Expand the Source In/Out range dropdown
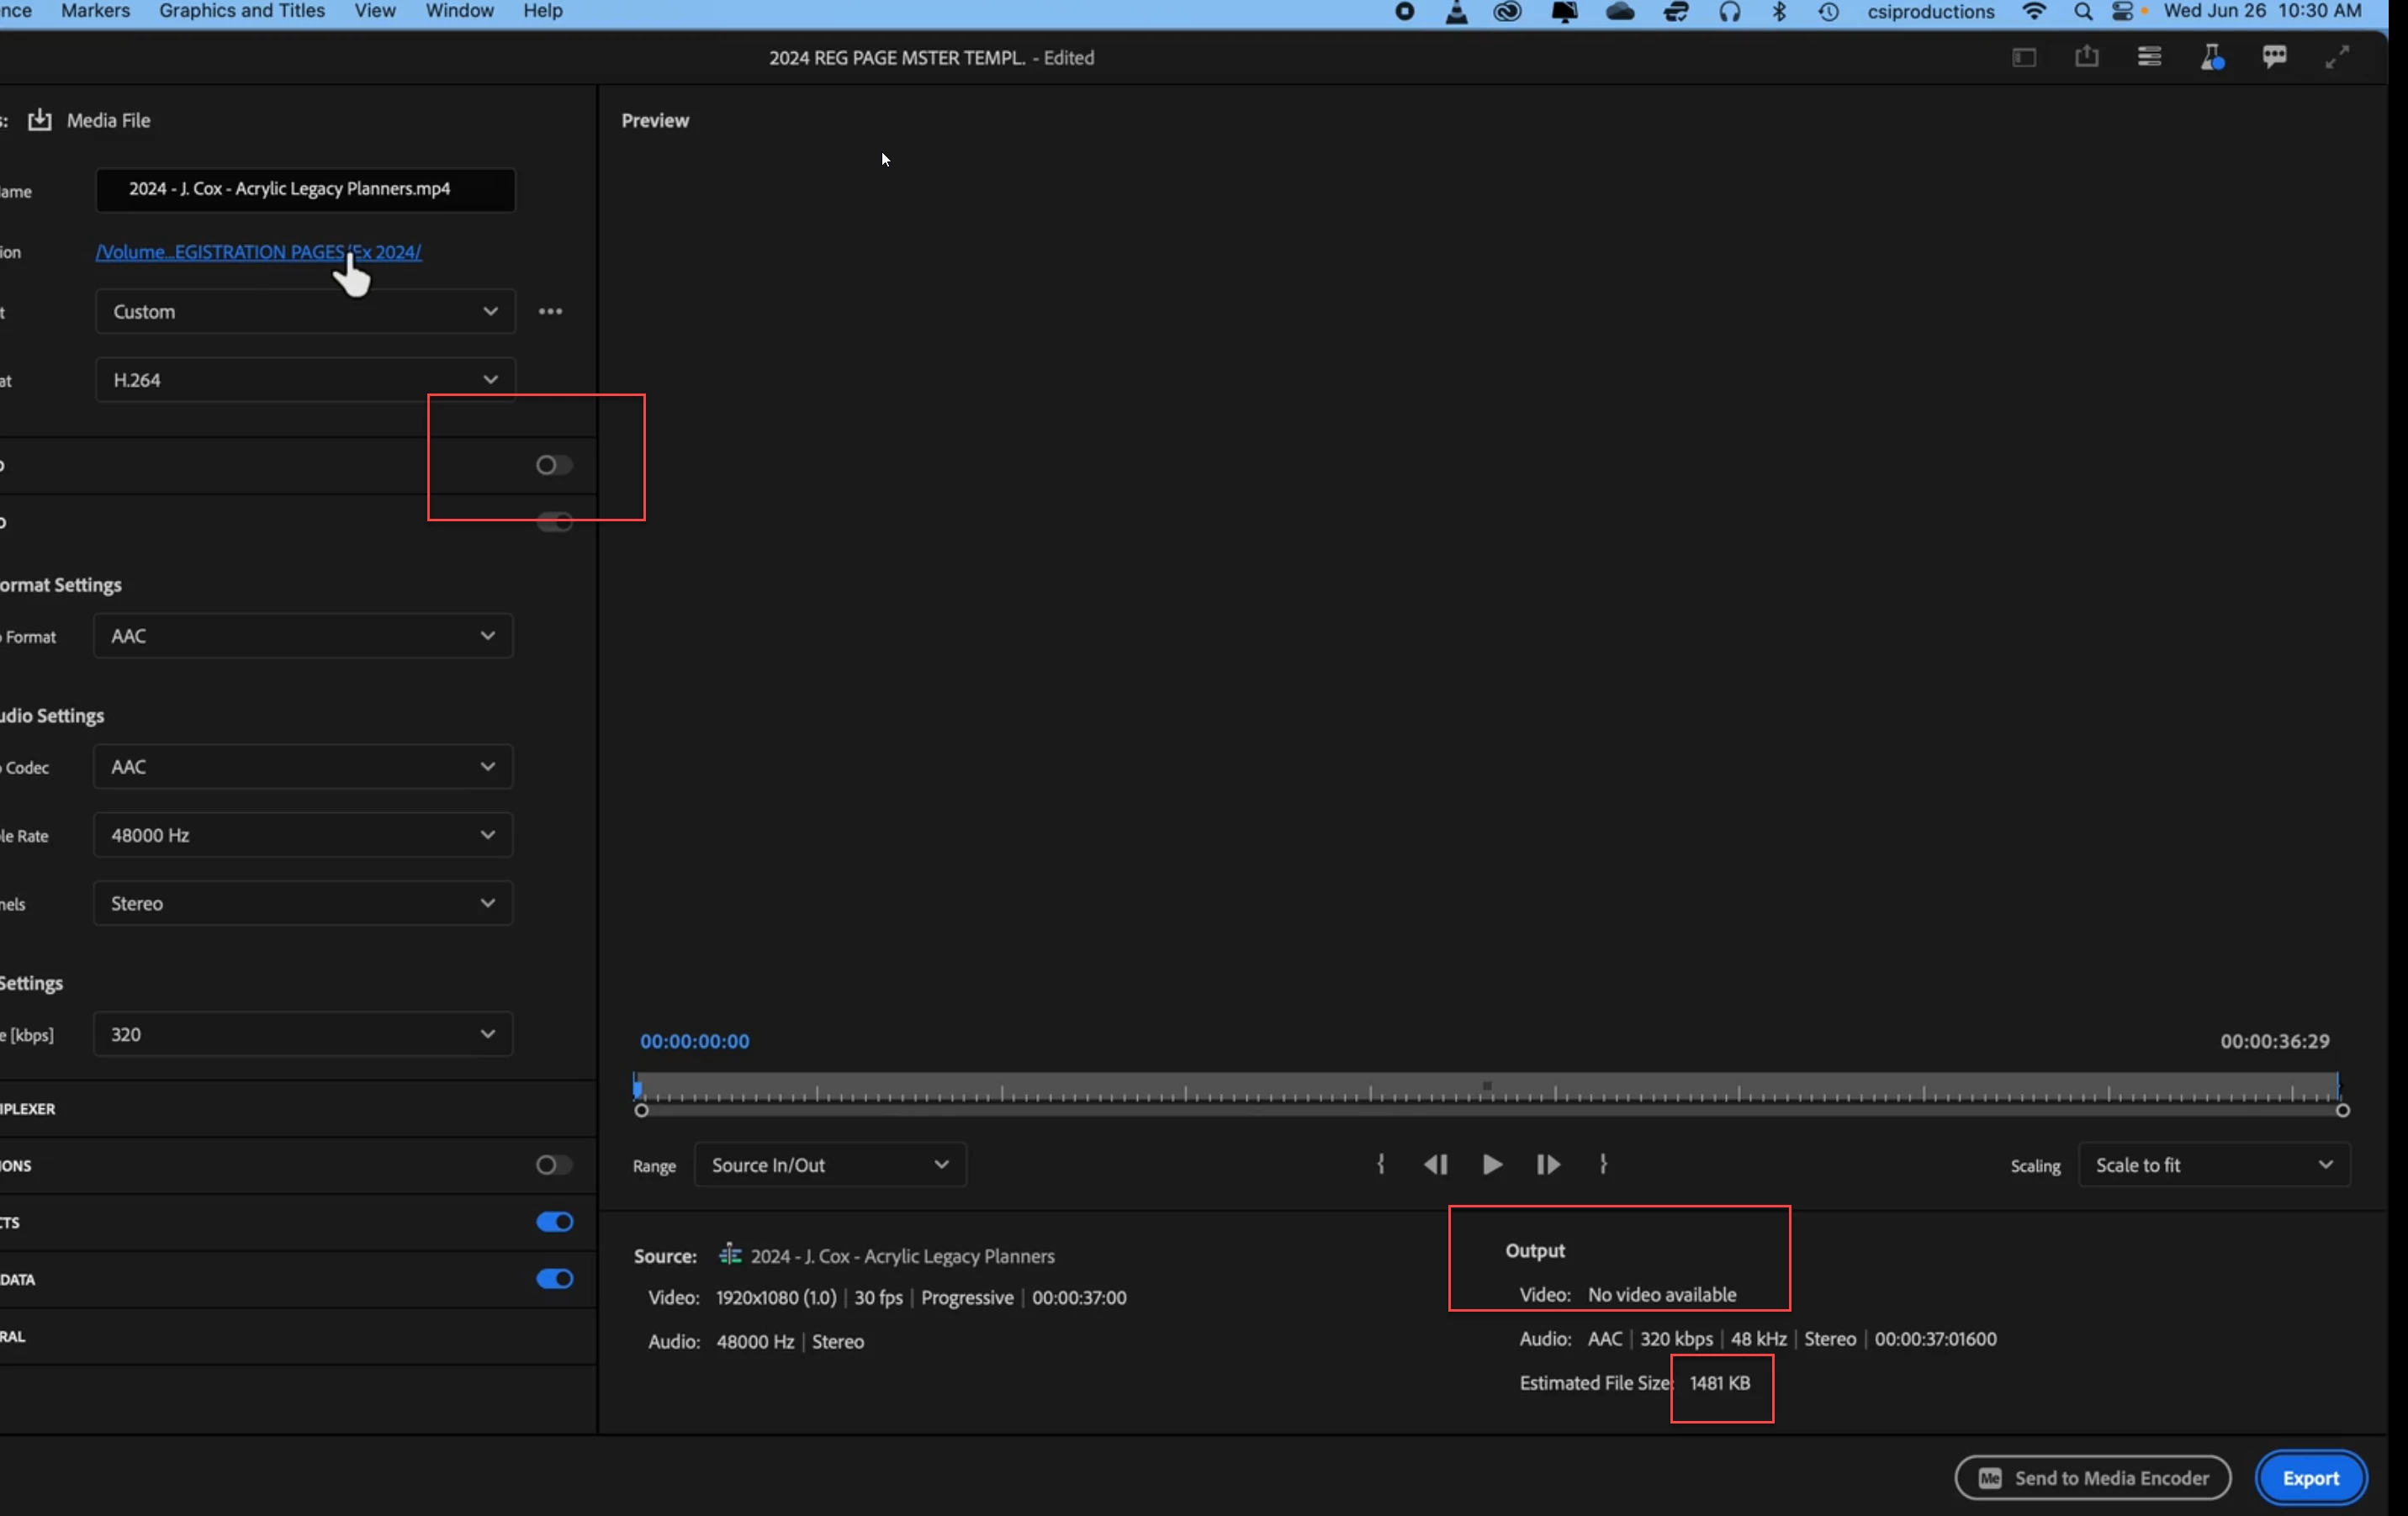The image size is (2408, 1516). click(x=830, y=1165)
